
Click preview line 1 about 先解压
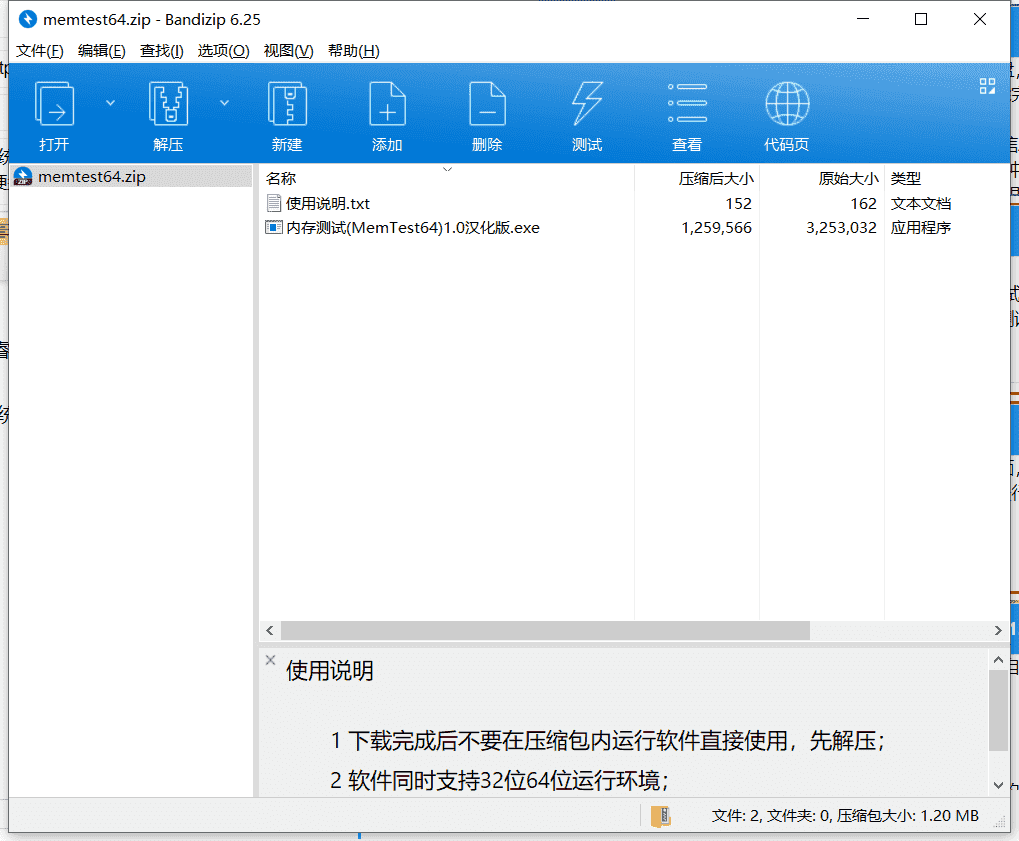tap(607, 740)
